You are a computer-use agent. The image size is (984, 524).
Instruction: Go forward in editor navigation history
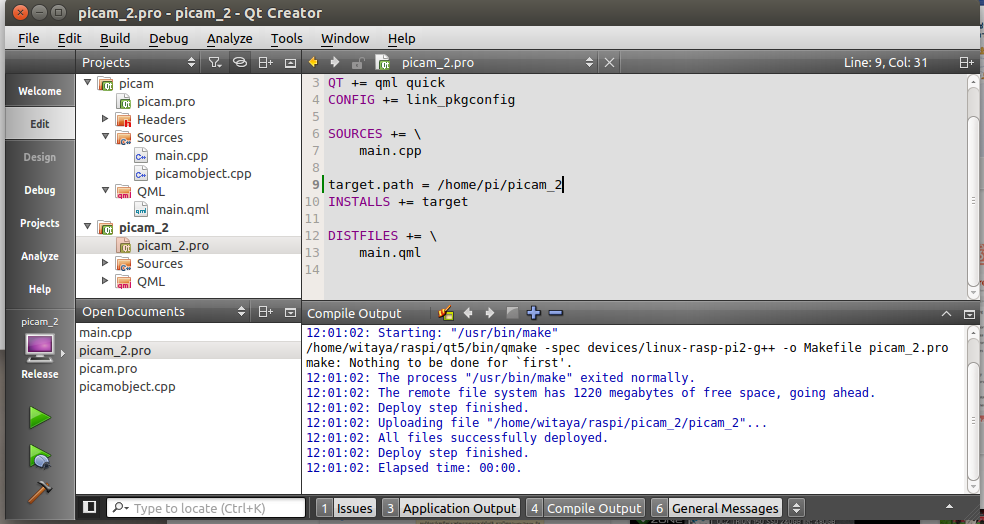[x=334, y=62]
